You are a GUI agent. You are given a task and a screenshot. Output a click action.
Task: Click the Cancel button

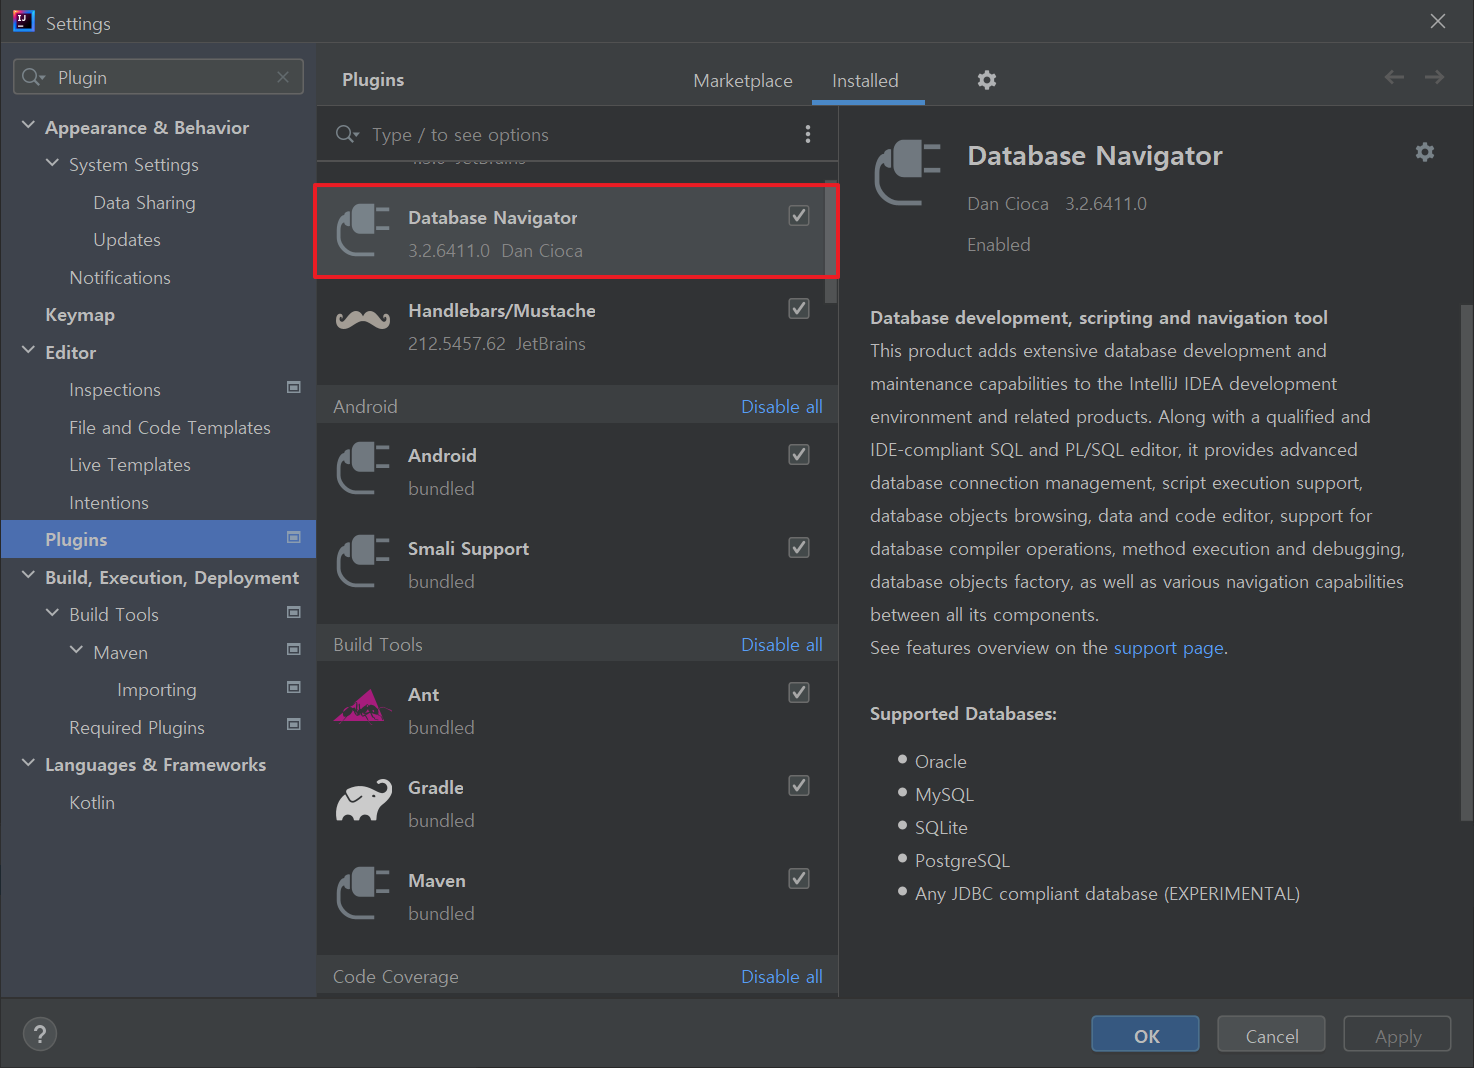pos(1271,1035)
